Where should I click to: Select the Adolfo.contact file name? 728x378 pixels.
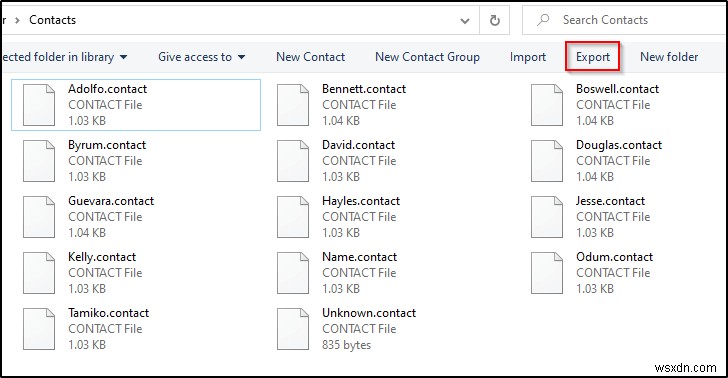108,89
